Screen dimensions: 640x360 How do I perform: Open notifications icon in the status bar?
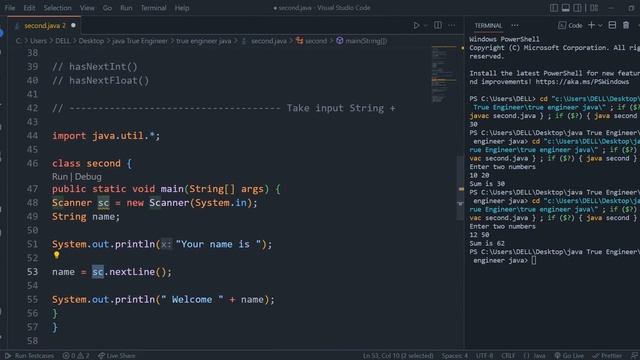635,356
